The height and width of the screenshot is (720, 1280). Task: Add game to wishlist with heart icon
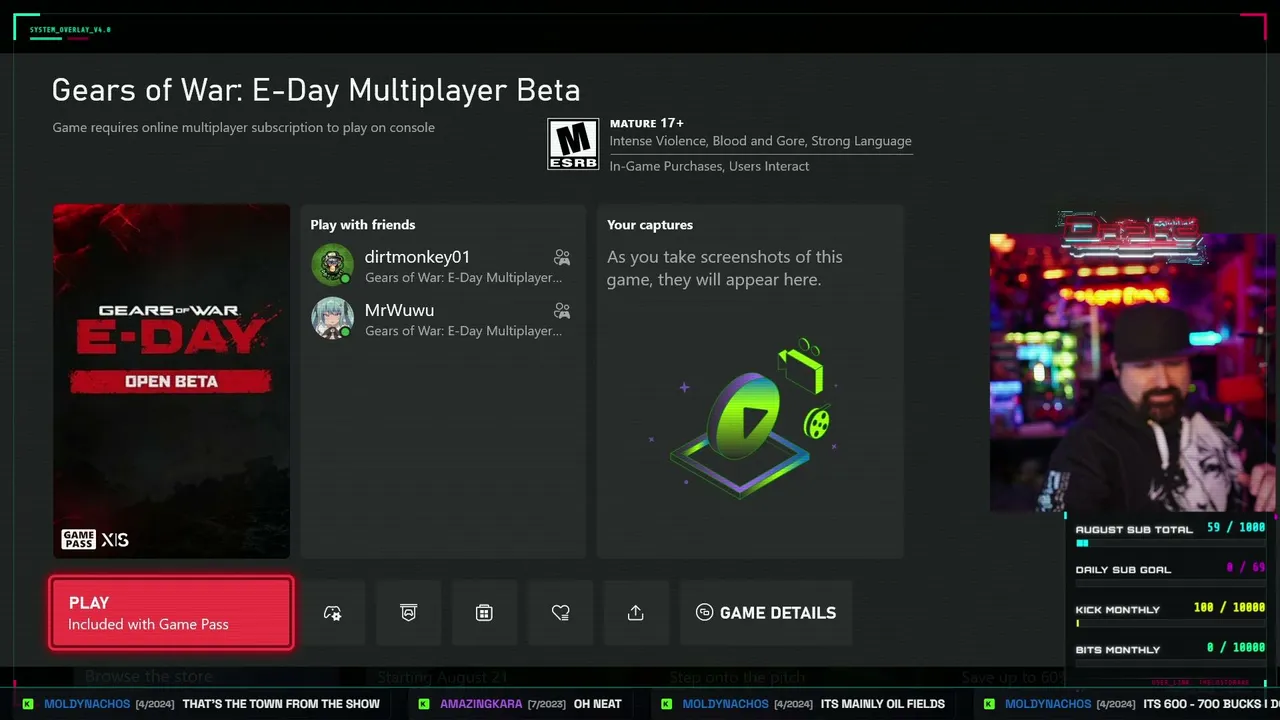click(x=560, y=613)
